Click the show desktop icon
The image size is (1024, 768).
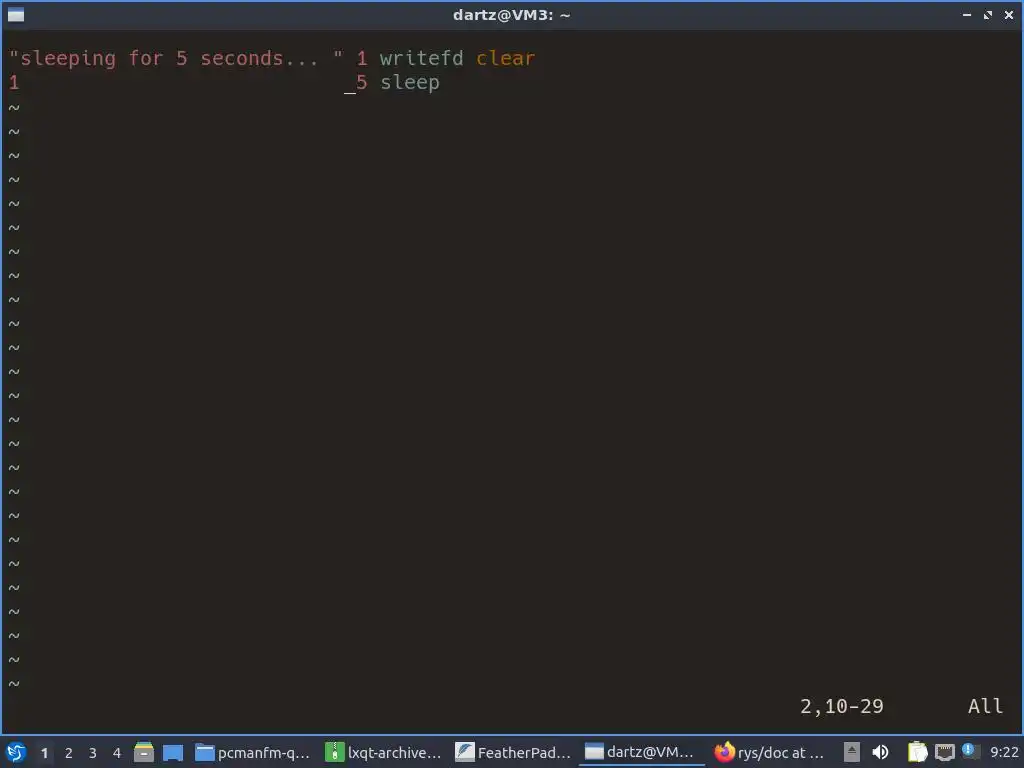tap(172, 752)
